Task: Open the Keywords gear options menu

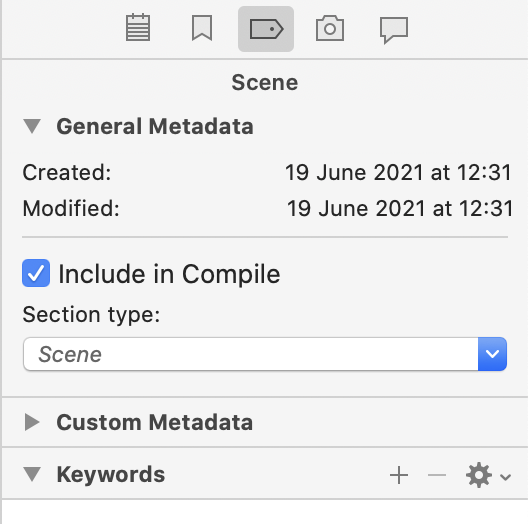Action: (x=488, y=476)
